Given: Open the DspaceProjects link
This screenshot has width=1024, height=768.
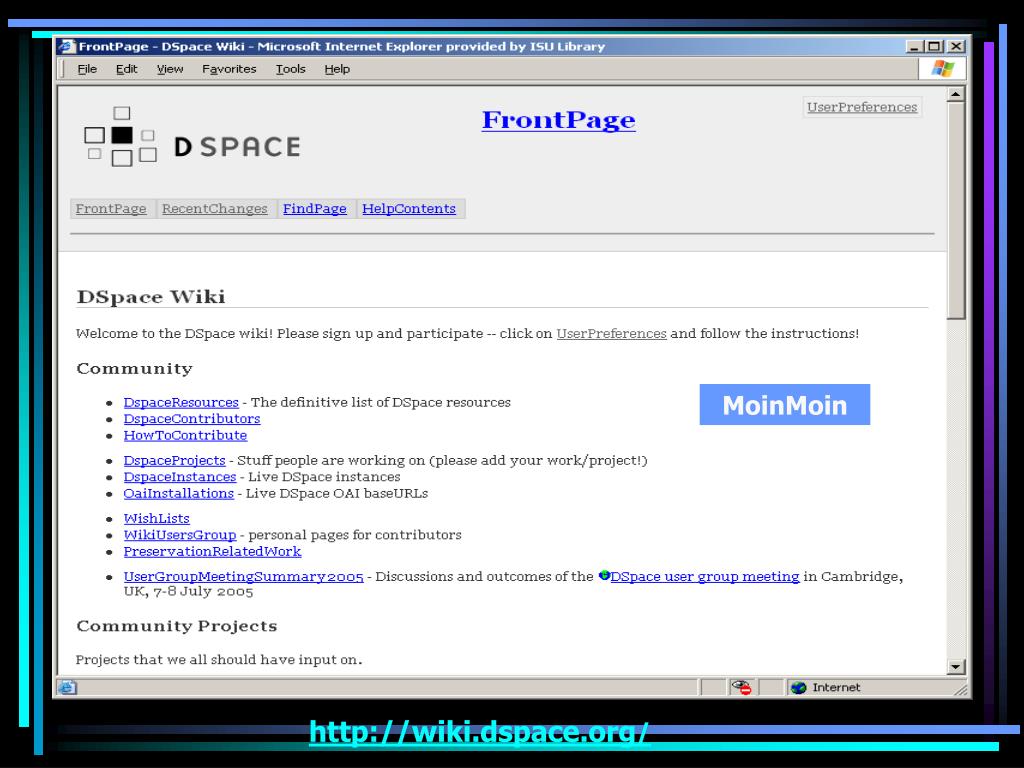Looking at the screenshot, I should pyautogui.click(x=174, y=460).
